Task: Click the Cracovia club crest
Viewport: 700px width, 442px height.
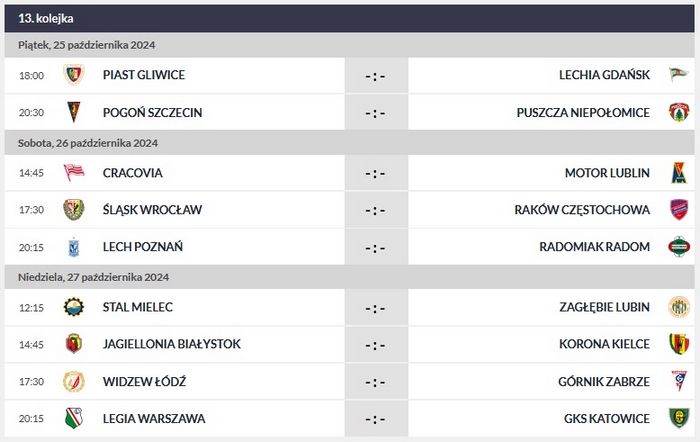Action: pyautogui.click(x=73, y=172)
